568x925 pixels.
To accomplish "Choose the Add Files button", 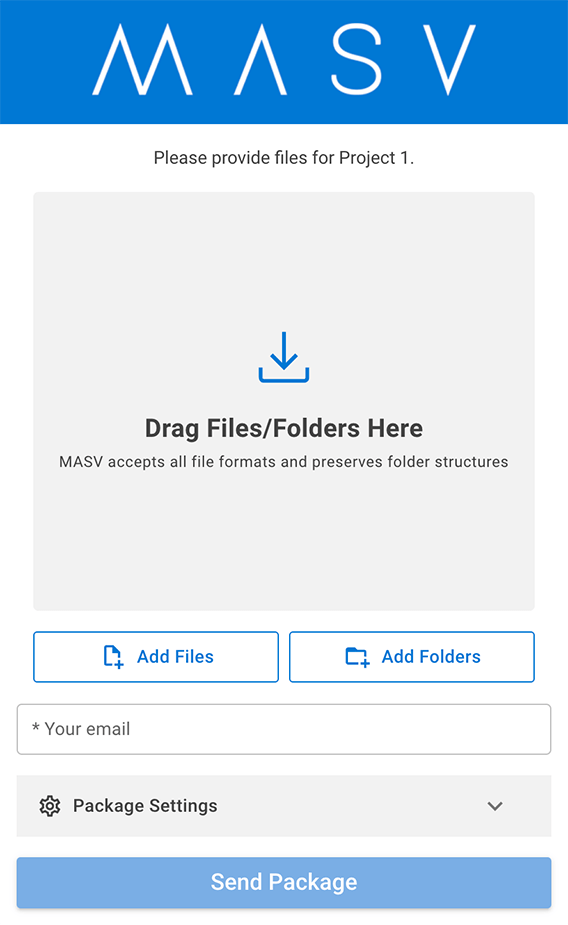I will [x=156, y=657].
